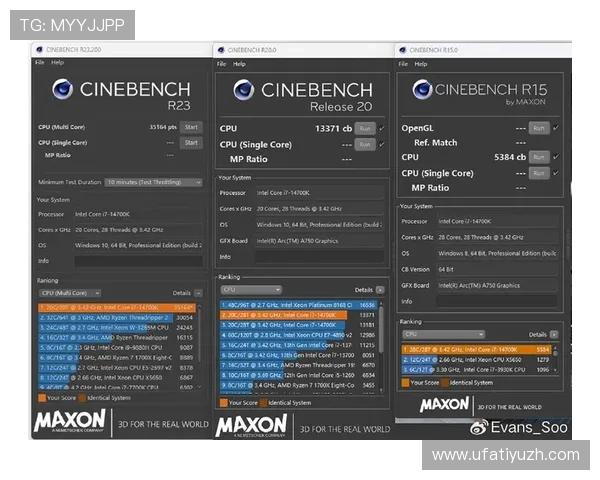This screenshot has width=600, height=480.
Task: Toggle the OpenGL test checkmark in R15
Action: tap(556, 128)
